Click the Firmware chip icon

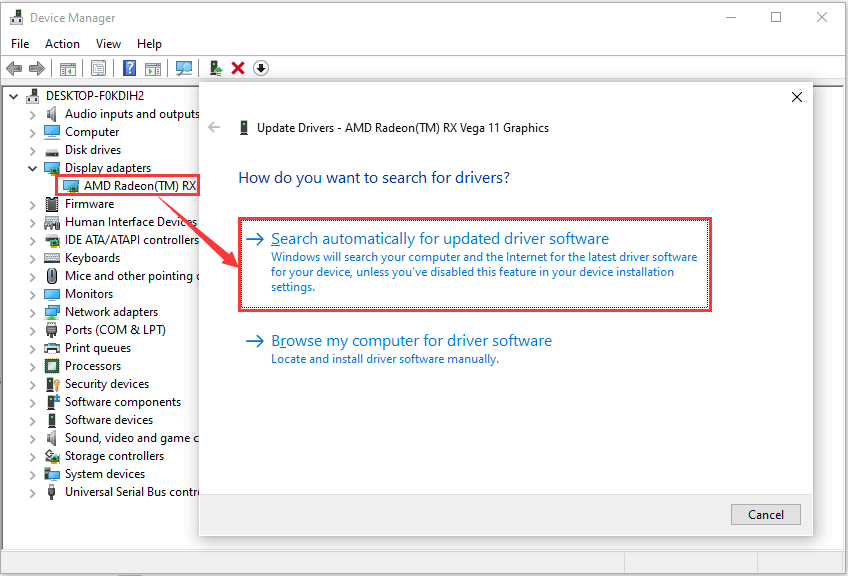pos(52,204)
